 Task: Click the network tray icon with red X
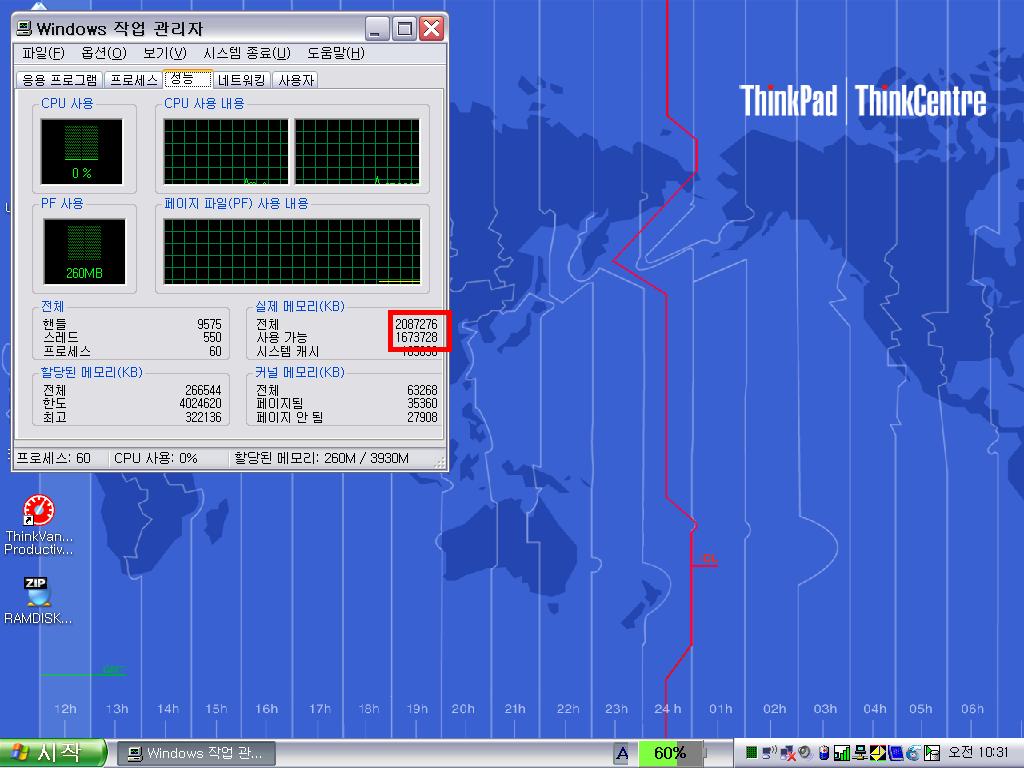click(788, 753)
